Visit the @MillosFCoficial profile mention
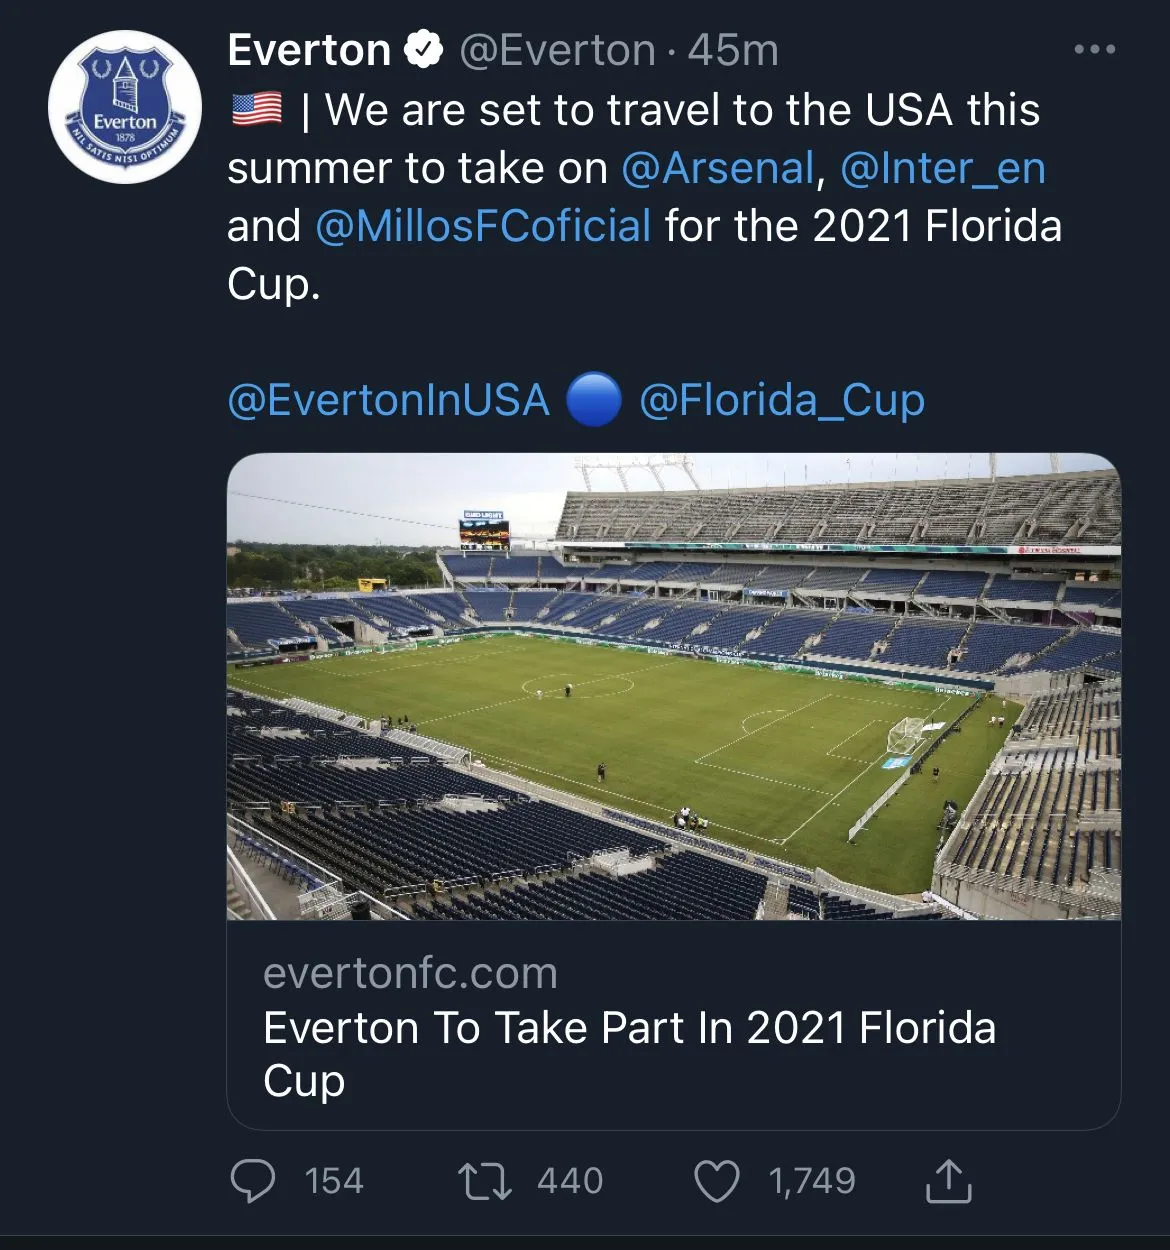The width and height of the screenshot is (1170, 1250). [x=483, y=226]
